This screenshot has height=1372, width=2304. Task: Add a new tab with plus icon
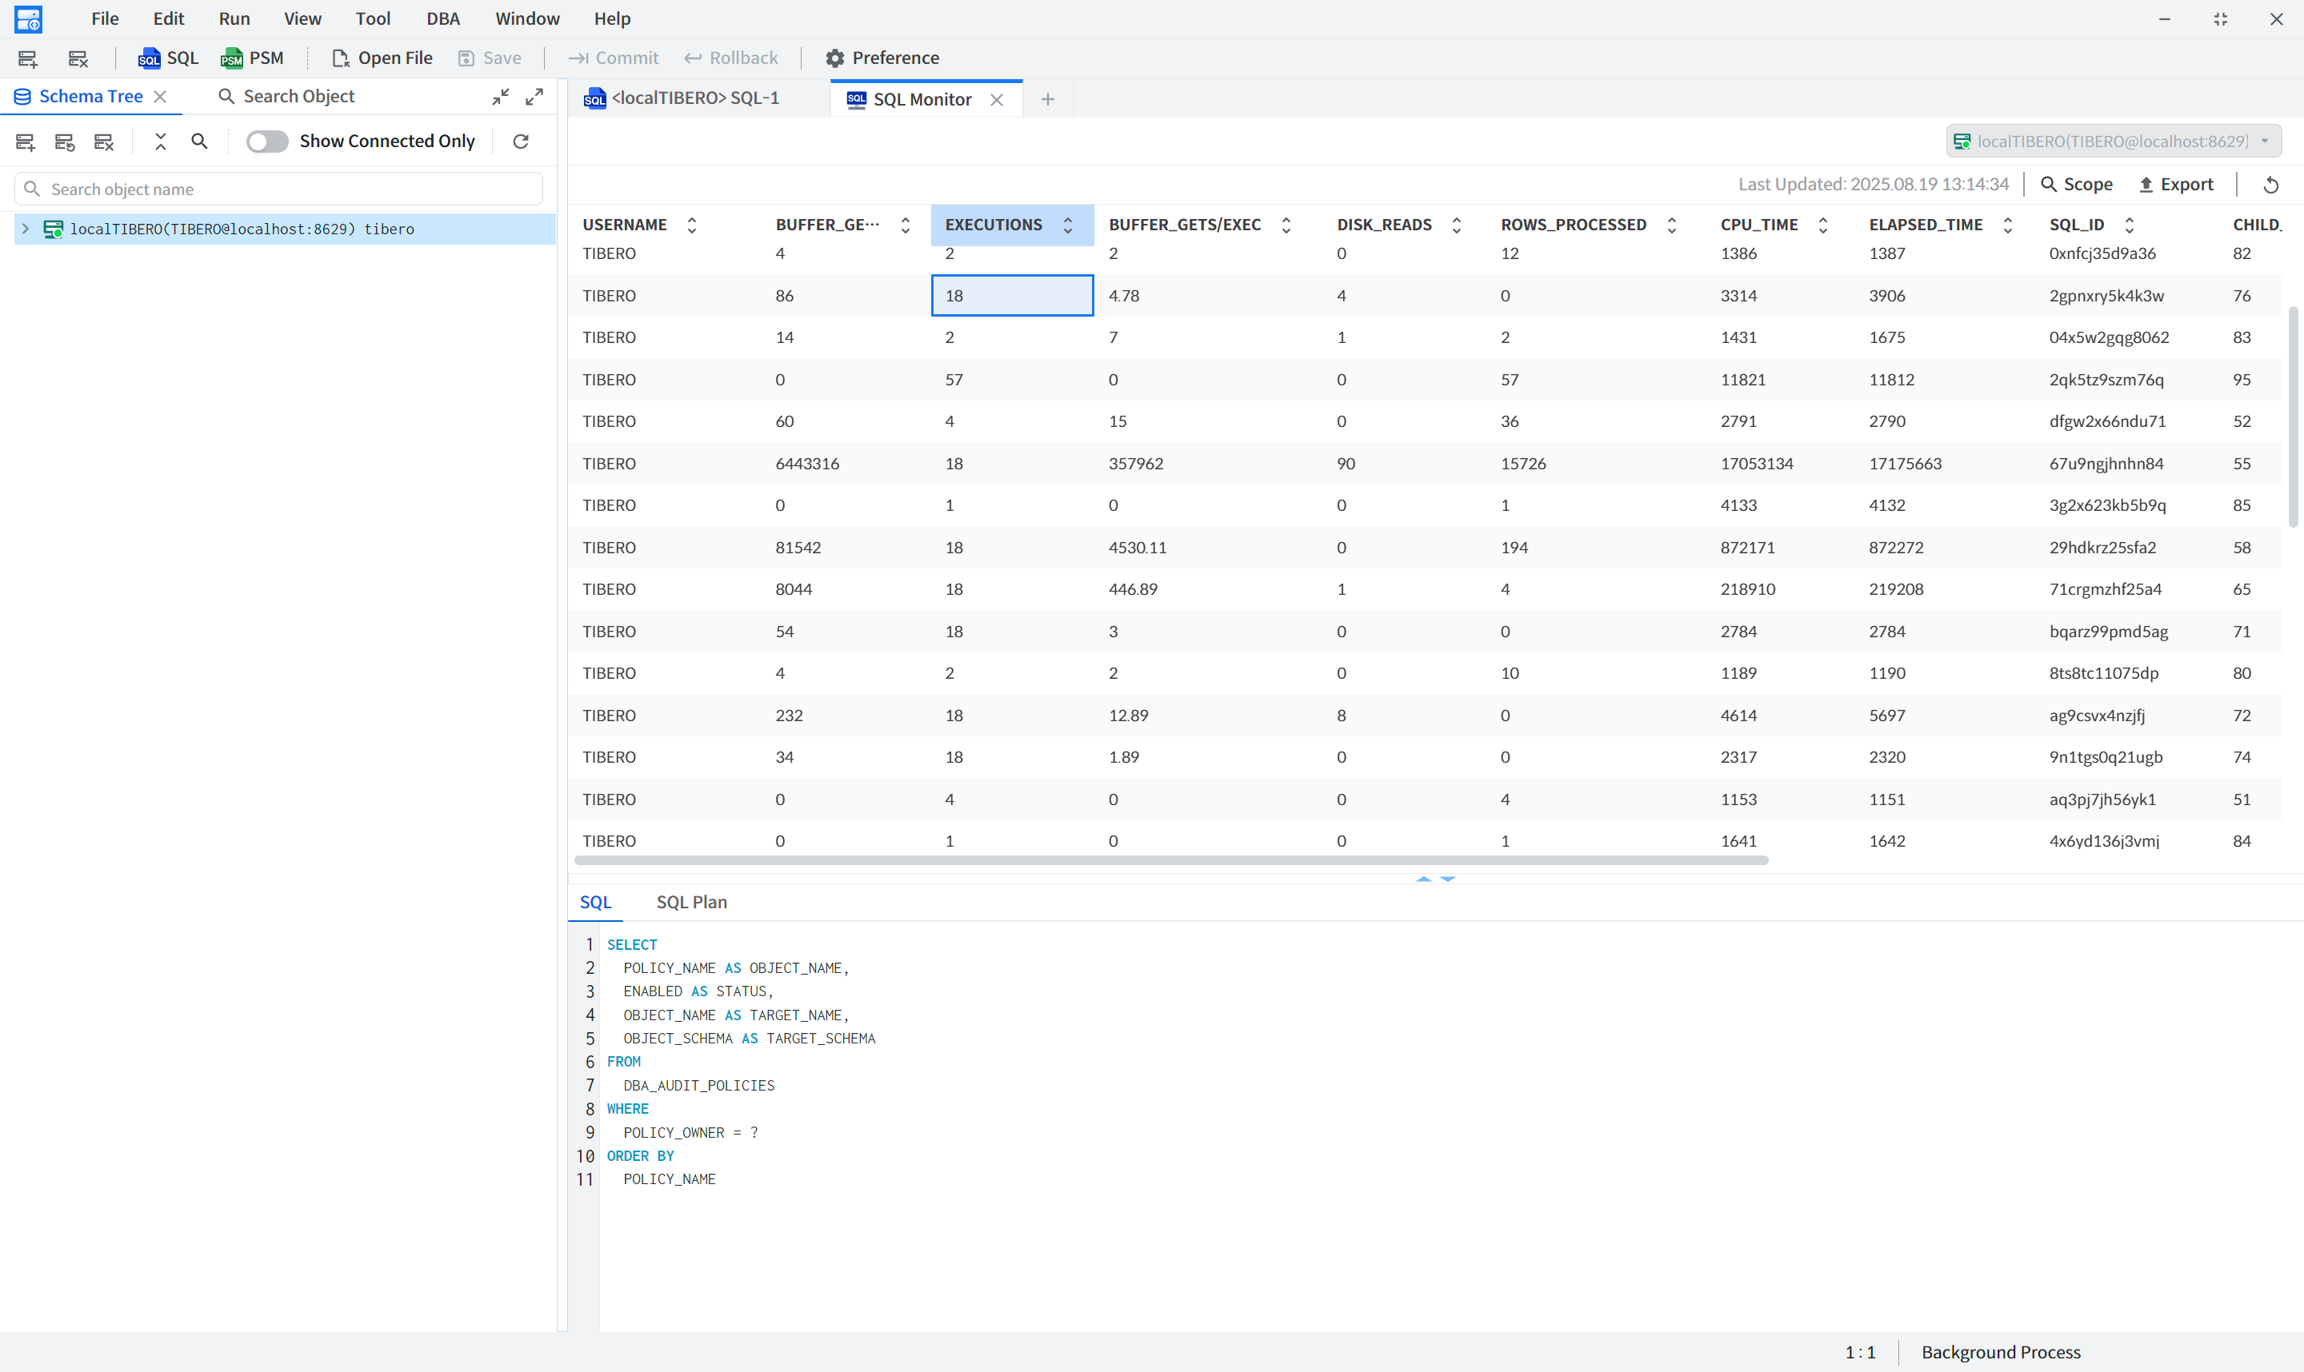point(1047,99)
